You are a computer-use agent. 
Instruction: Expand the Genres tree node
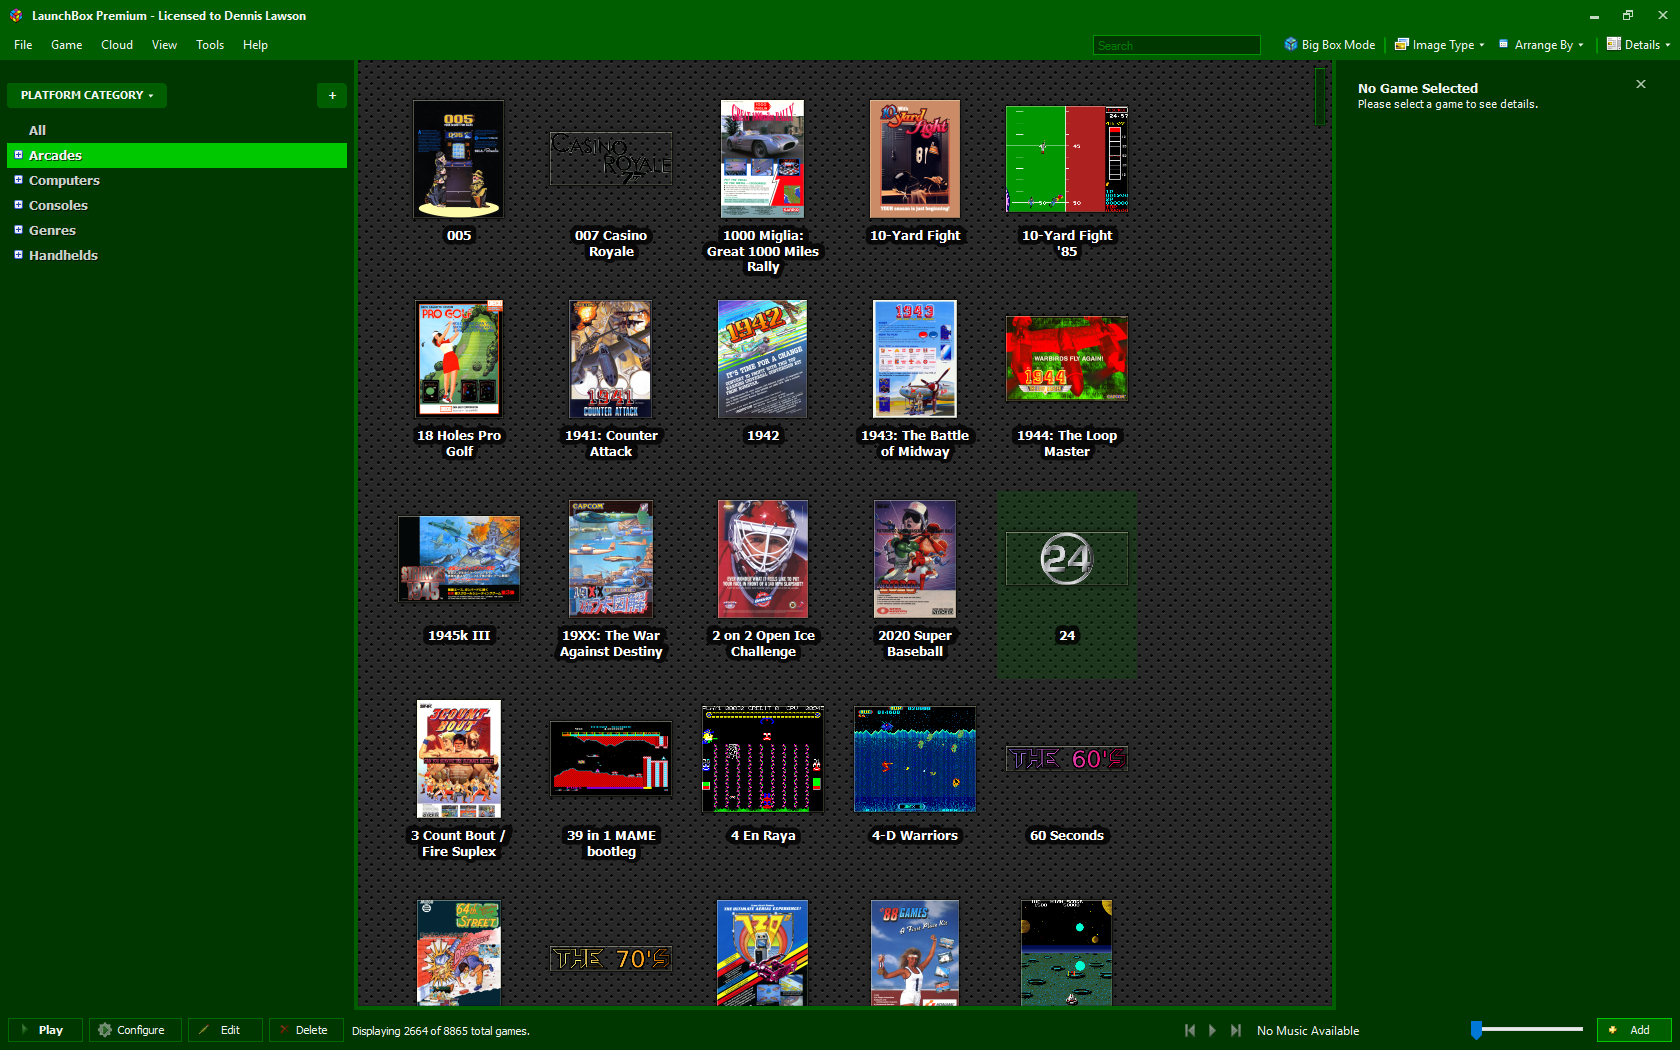[x=18, y=230]
